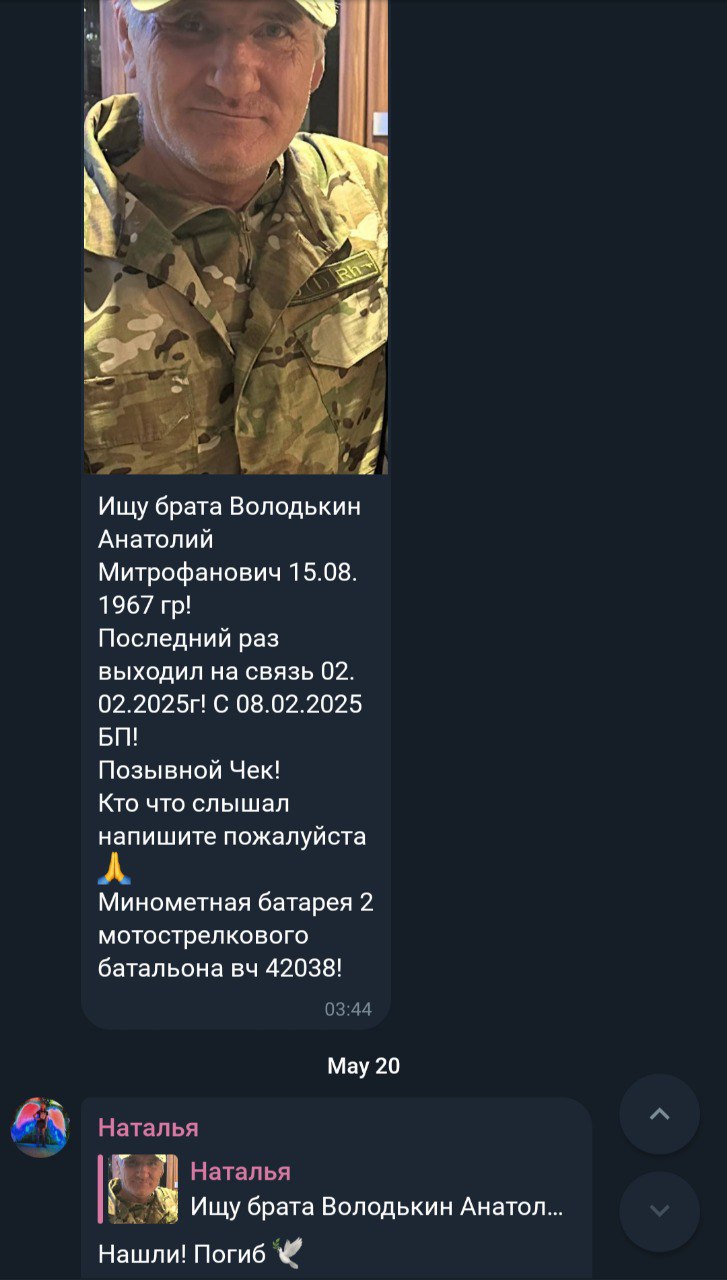Viewport: 727px width, 1280px height.
Task: Tap the 03:44 message timestamp
Action: pyautogui.click(x=348, y=1009)
